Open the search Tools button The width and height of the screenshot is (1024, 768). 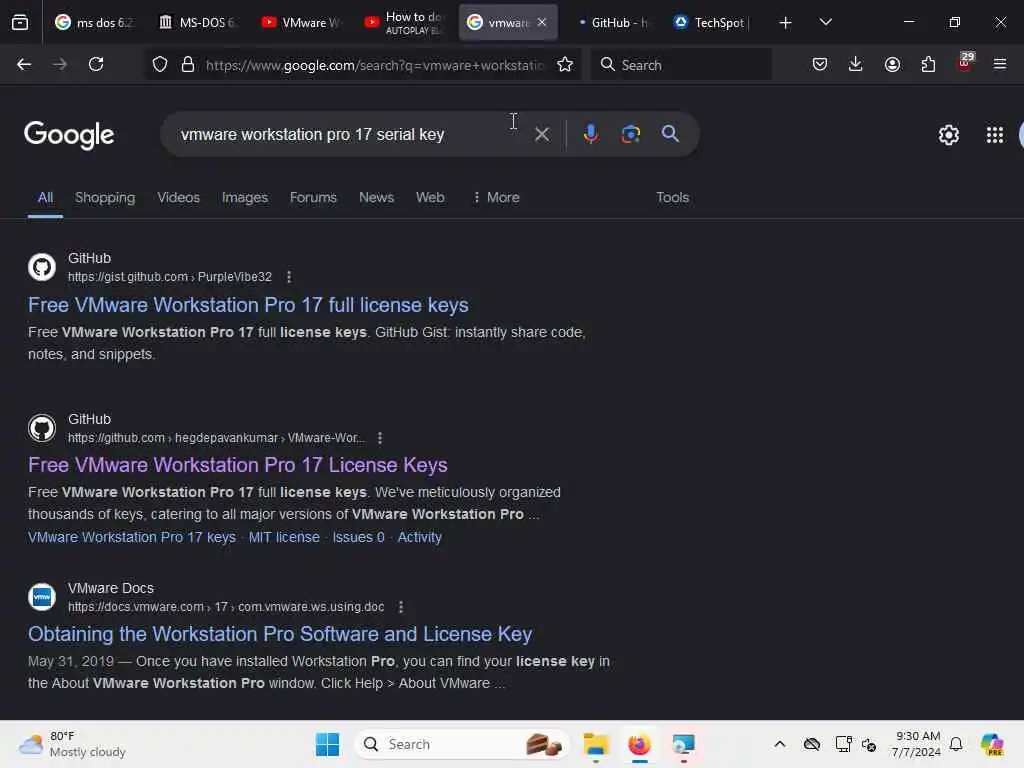(672, 197)
